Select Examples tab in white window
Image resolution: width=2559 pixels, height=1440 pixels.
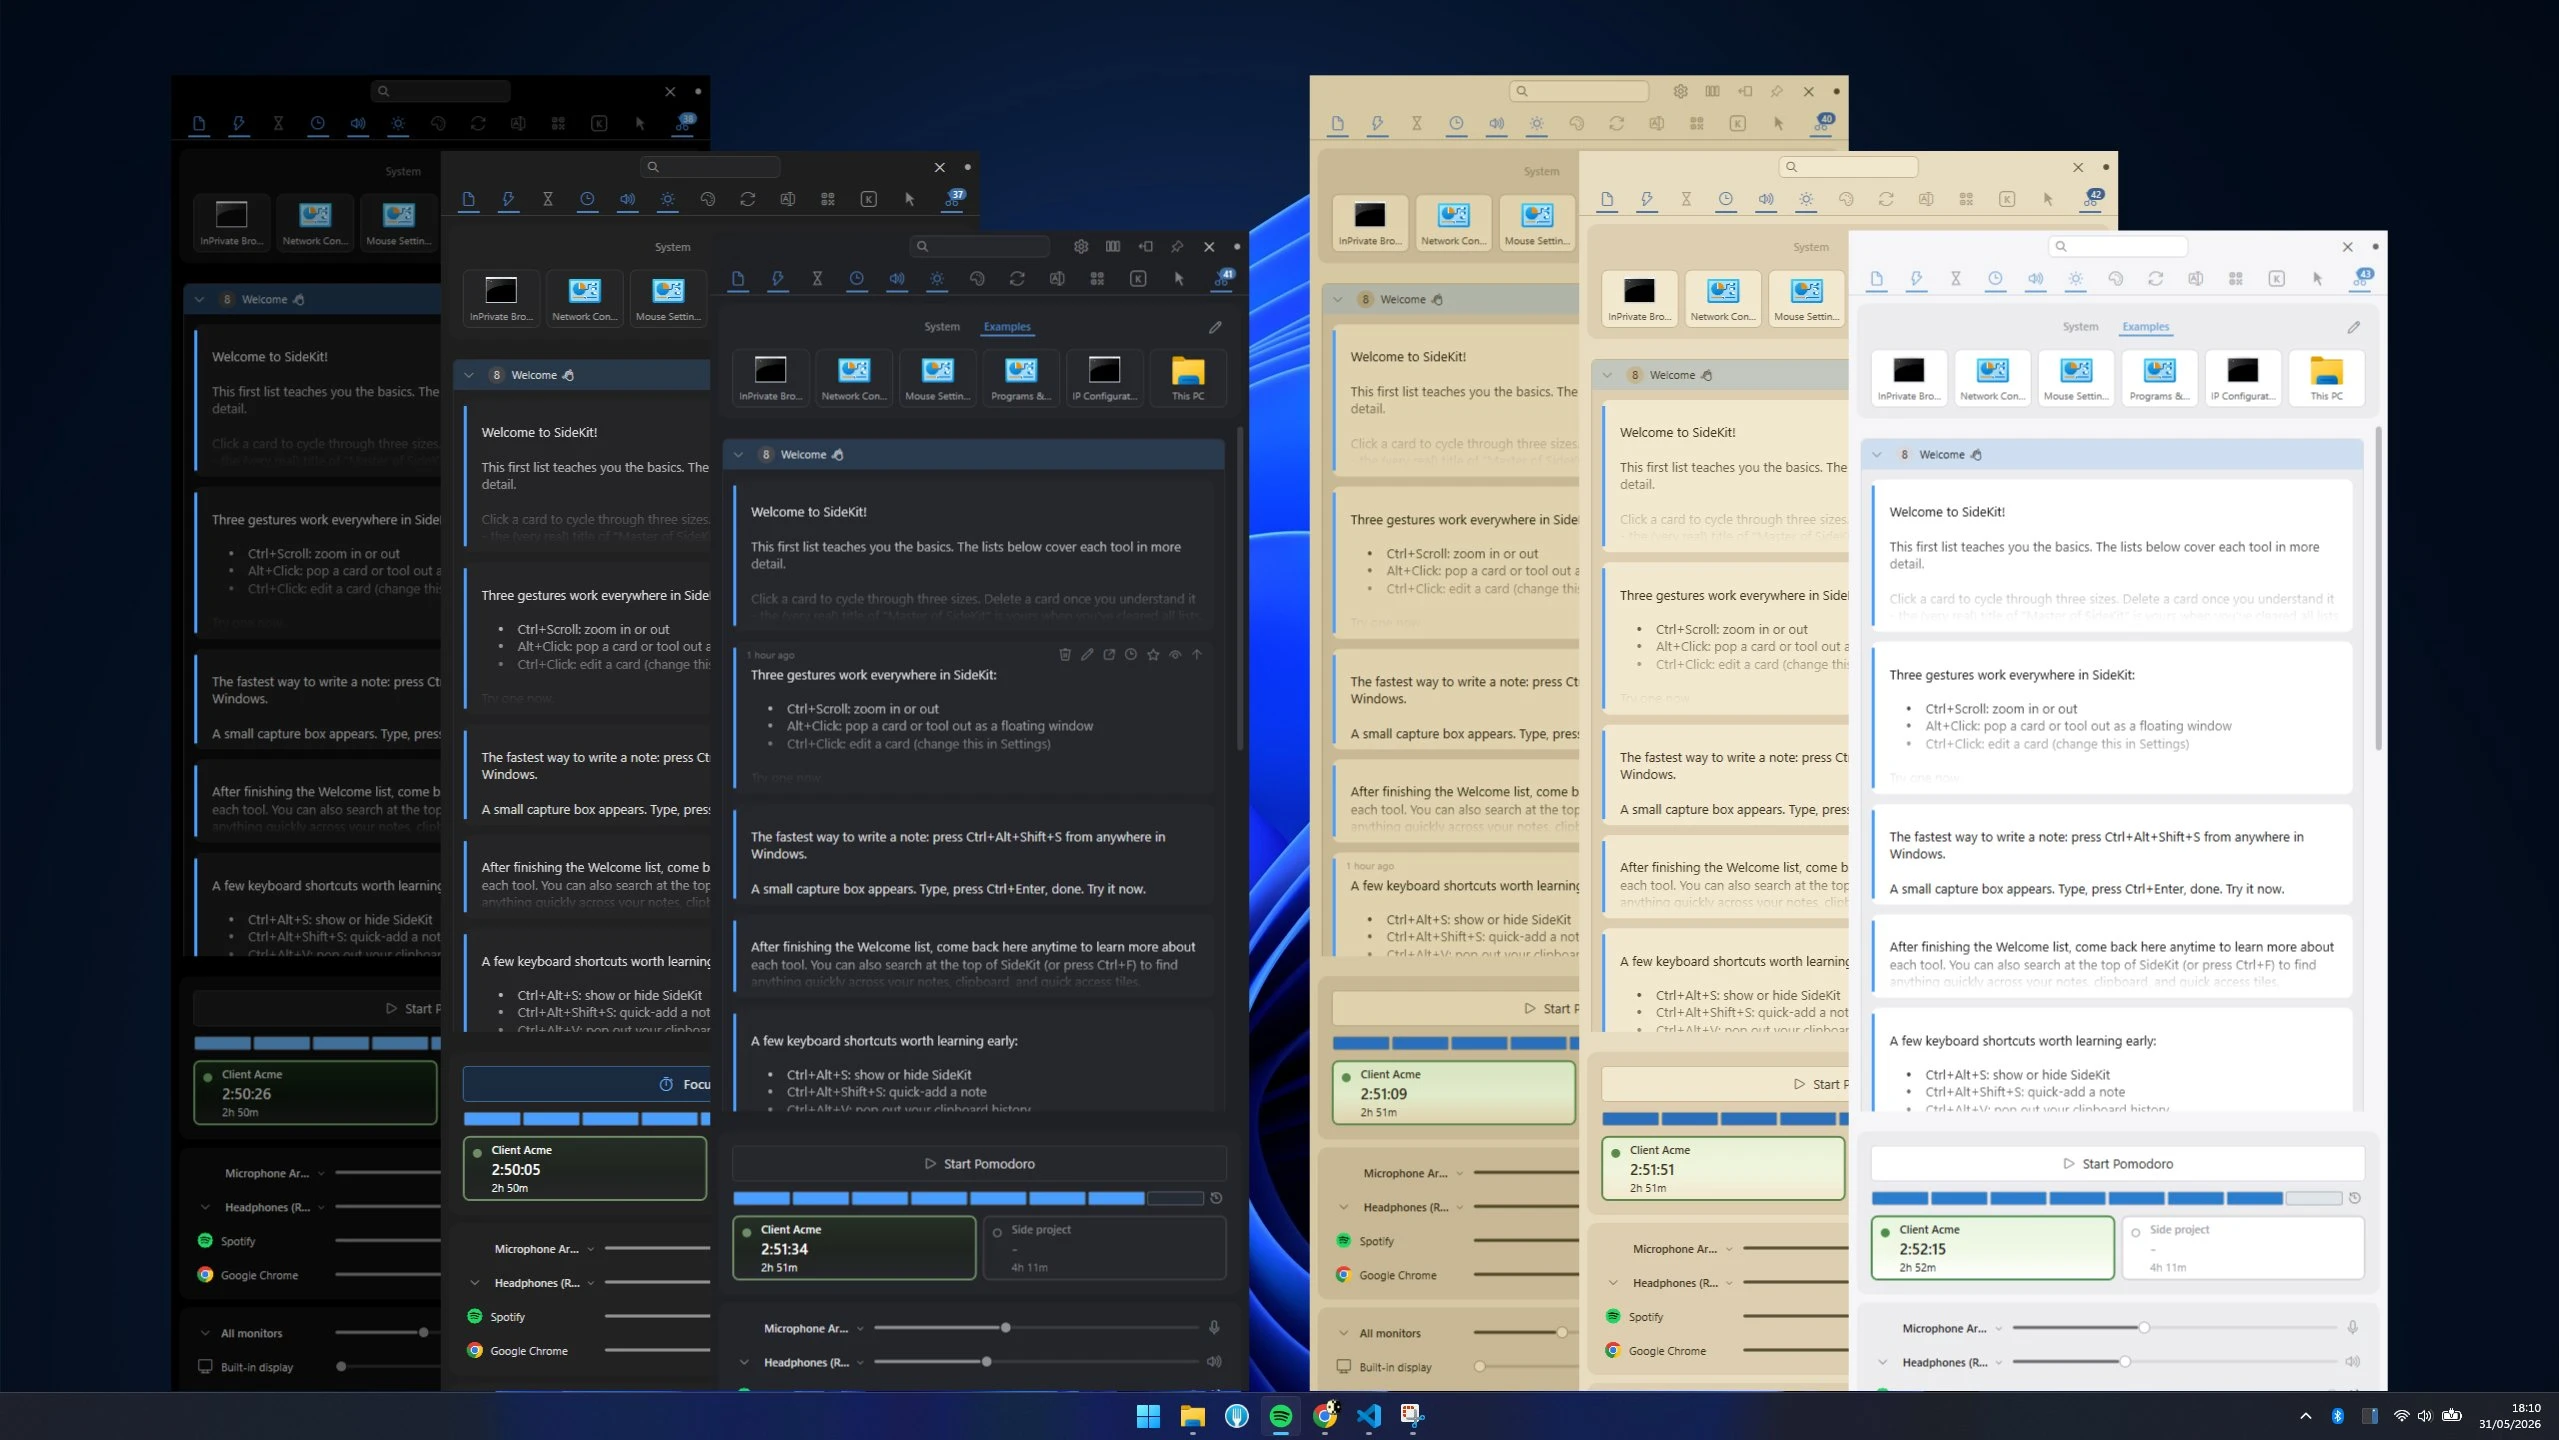pyautogui.click(x=2145, y=327)
